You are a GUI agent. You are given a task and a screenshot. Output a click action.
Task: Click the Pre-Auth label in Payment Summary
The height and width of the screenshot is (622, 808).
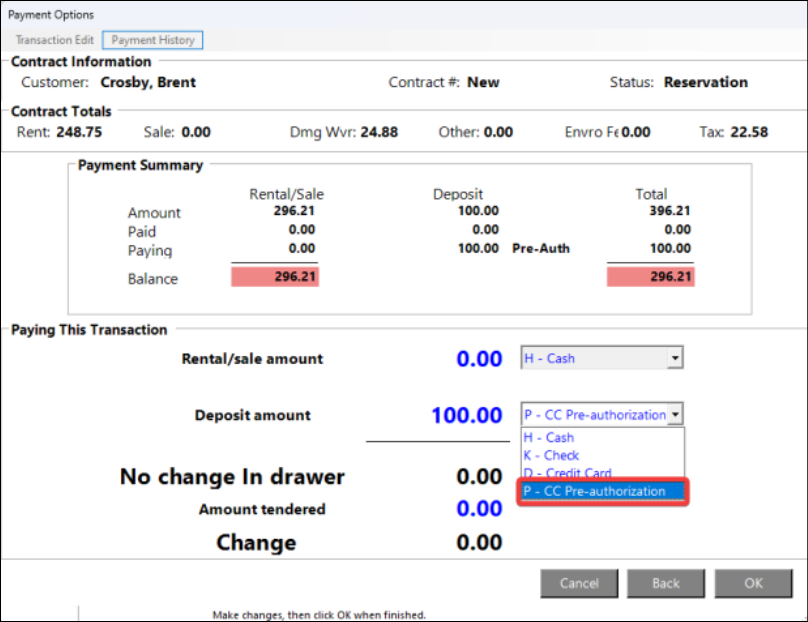540,248
